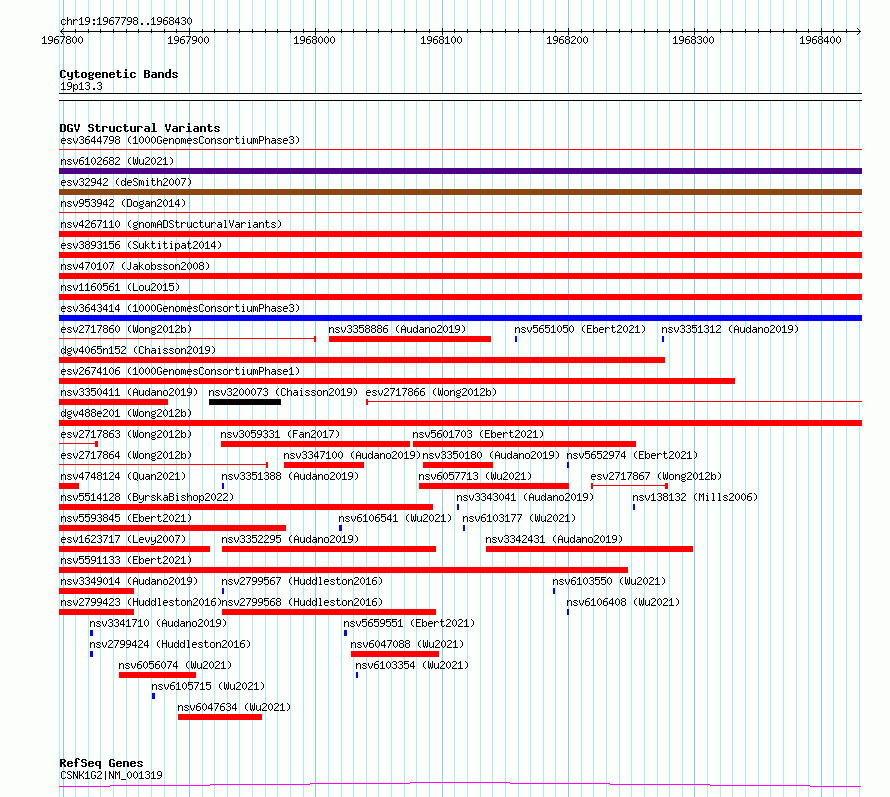Select nsv6057713 (Wu2021) label
This screenshot has height=797, width=890.
tap(475, 476)
